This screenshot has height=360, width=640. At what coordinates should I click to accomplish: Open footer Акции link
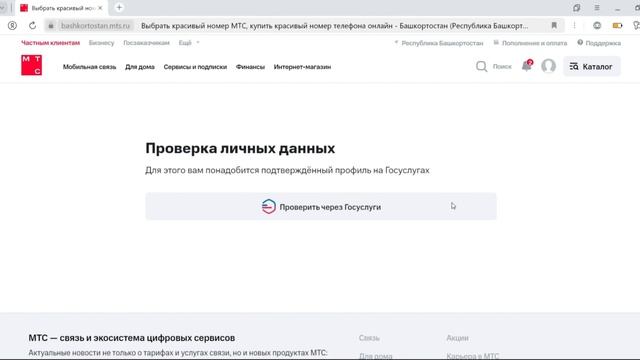click(457, 338)
